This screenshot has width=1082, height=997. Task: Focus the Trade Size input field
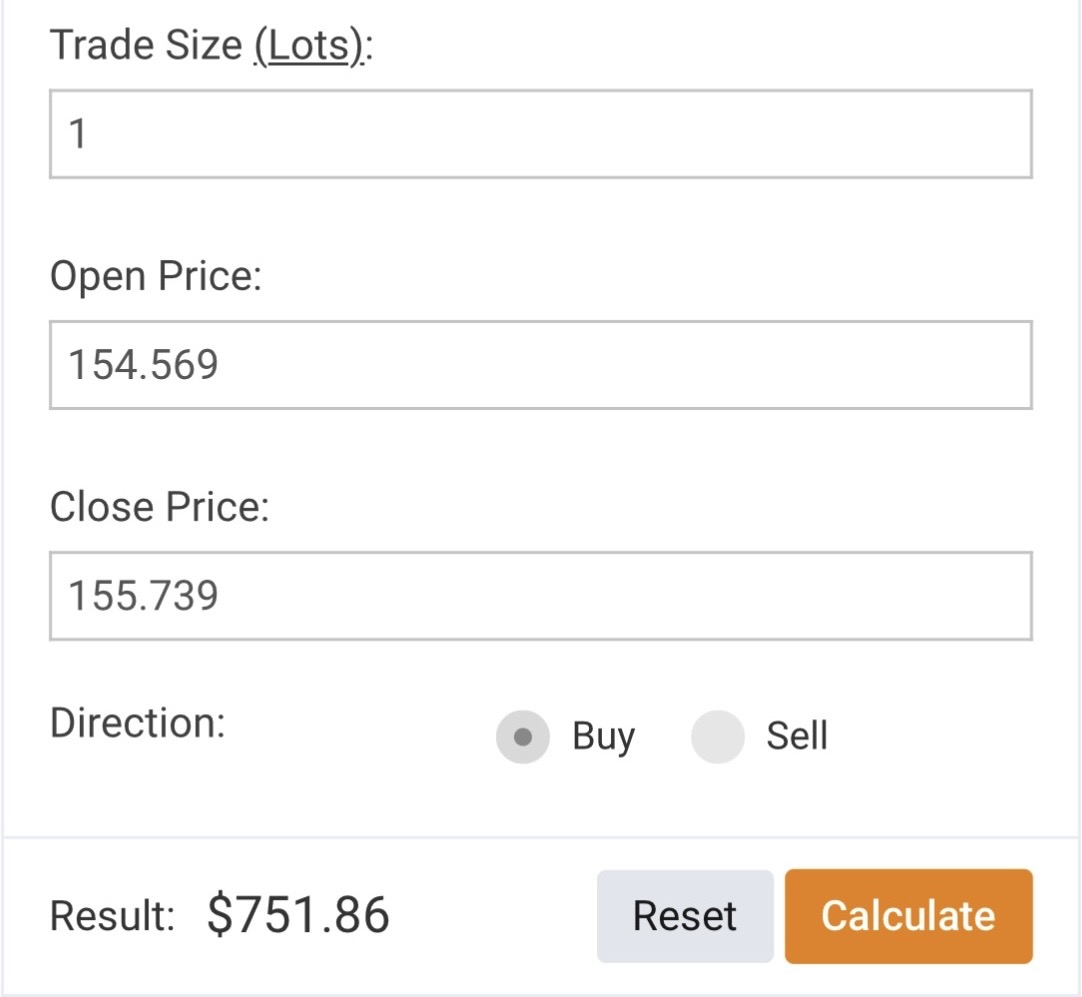540,134
